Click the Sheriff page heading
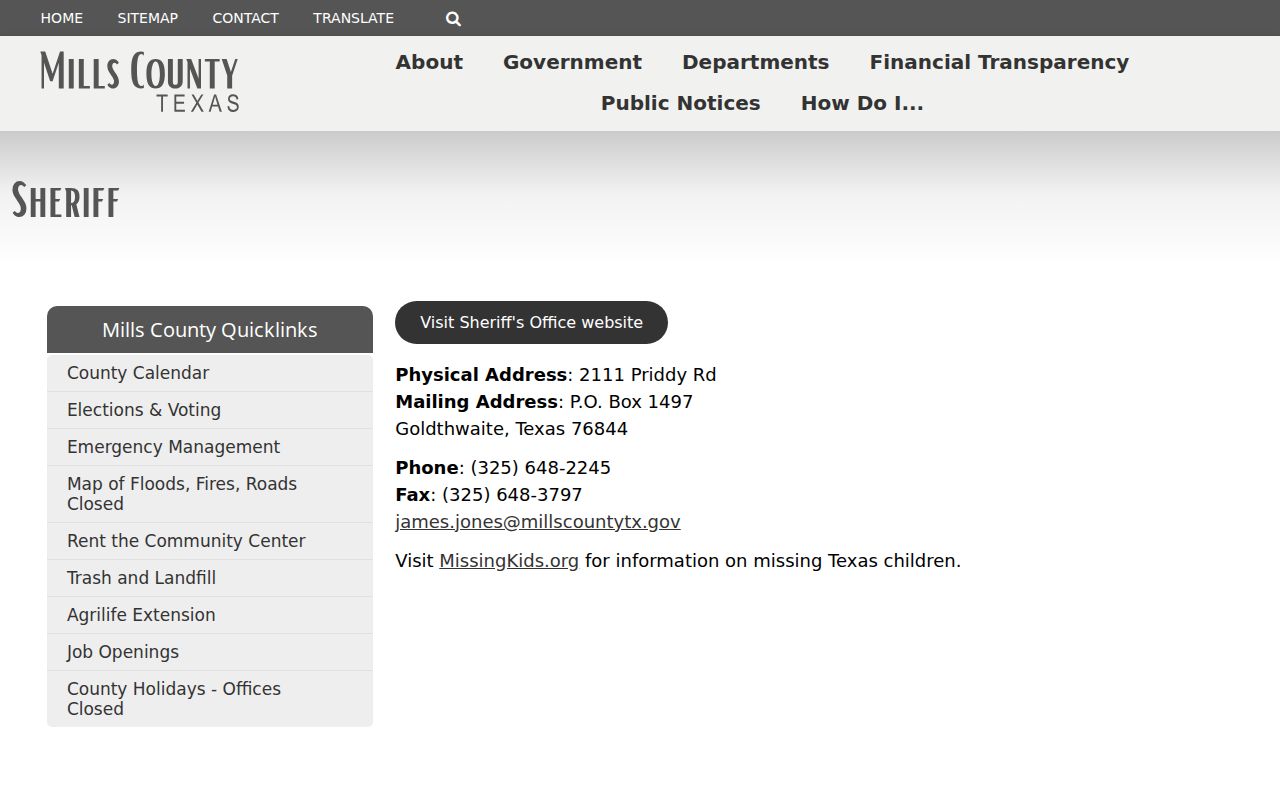This screenshot has width=1280, height=800. tap(65, 200)
